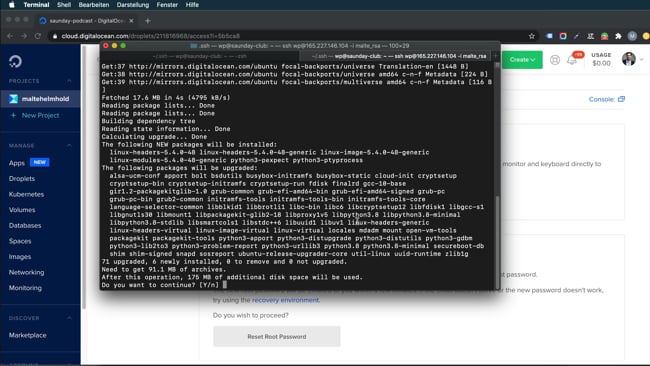Viewport: 650px width, 366px height.
Task: Go forward in the browser
Action: click(x=24, y=36)
